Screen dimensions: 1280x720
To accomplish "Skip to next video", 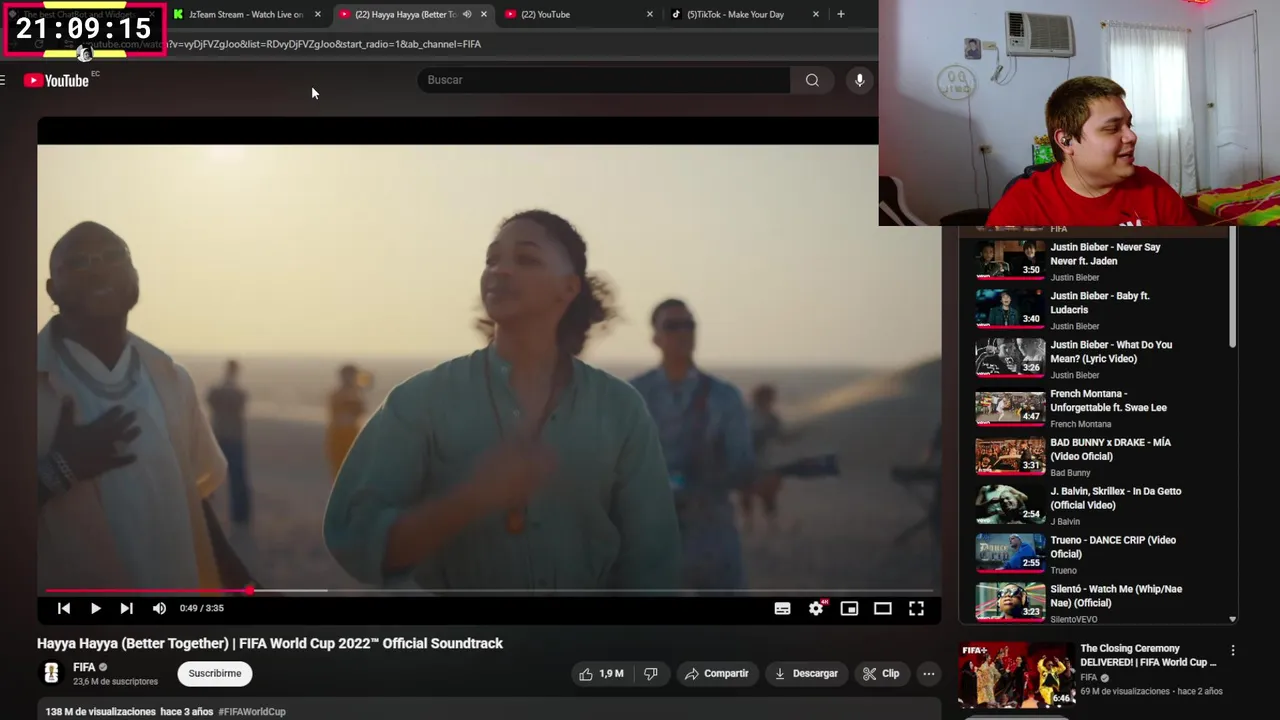I will click(126, 608).
